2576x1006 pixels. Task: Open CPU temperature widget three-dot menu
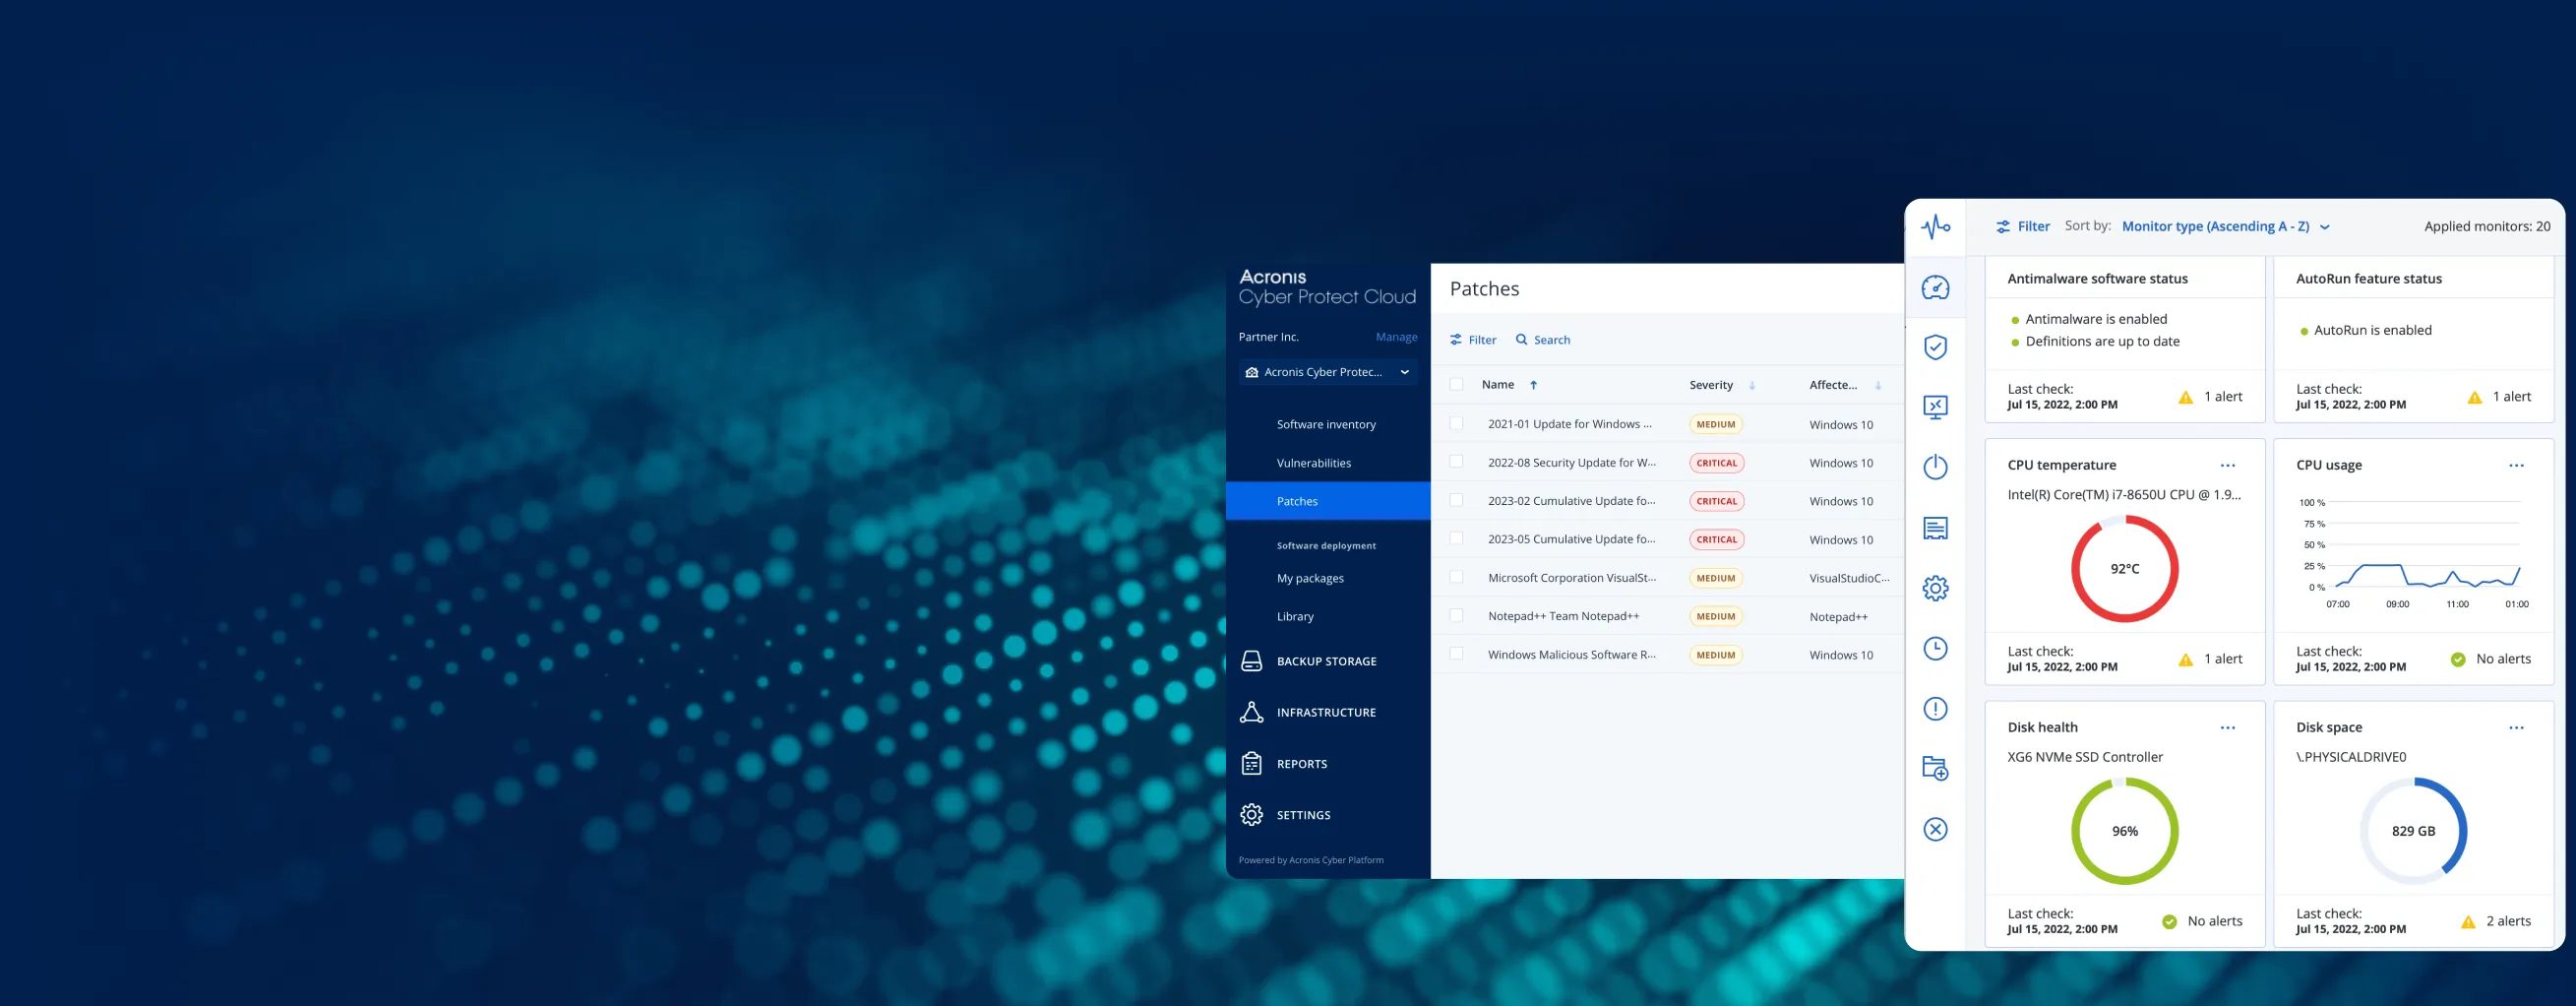2227,465
